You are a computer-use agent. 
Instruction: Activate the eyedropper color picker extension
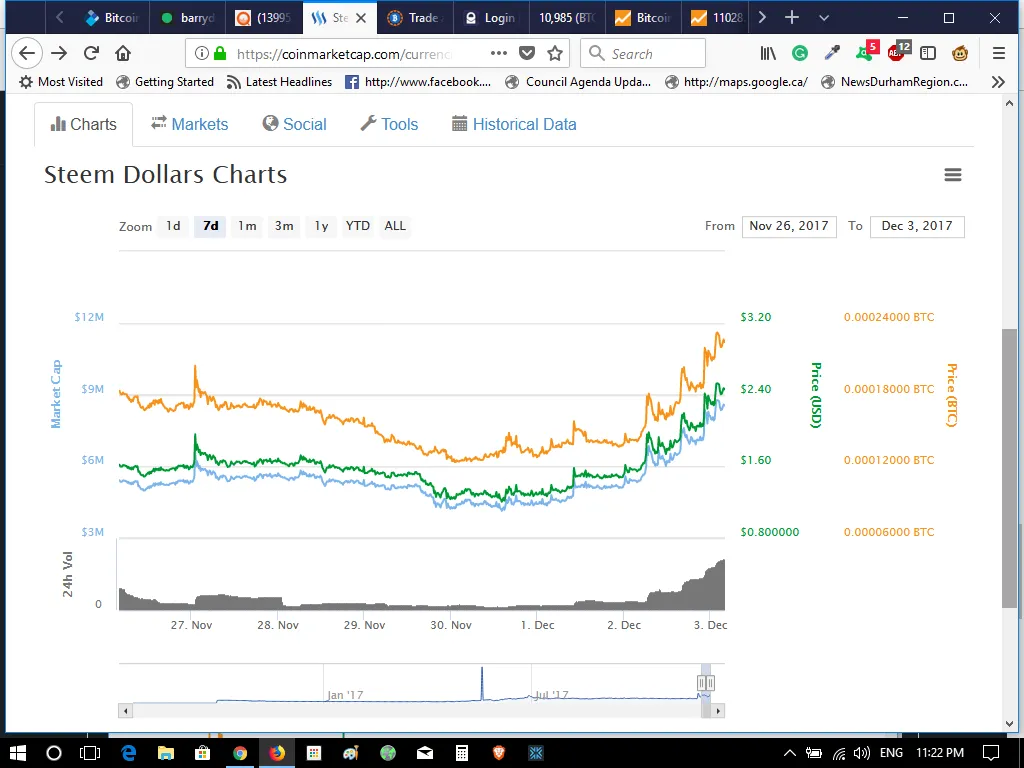832,54
